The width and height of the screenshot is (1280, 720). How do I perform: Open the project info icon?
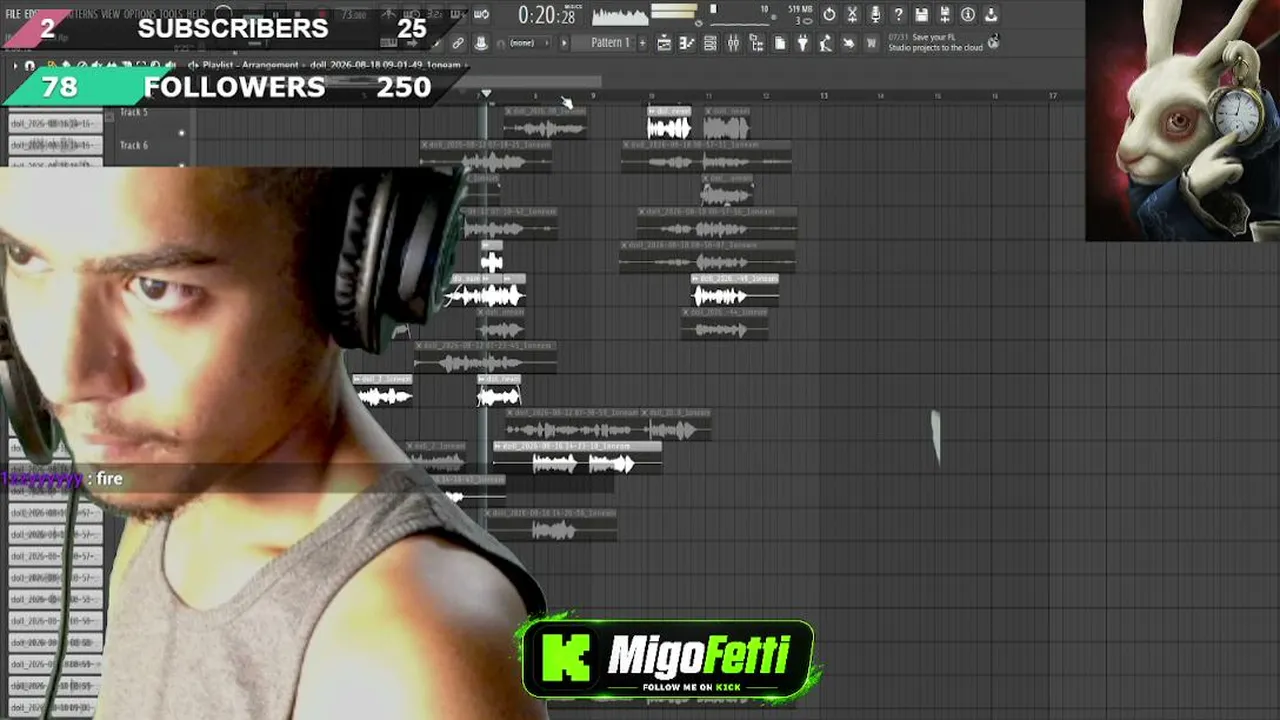click(968, 15)
